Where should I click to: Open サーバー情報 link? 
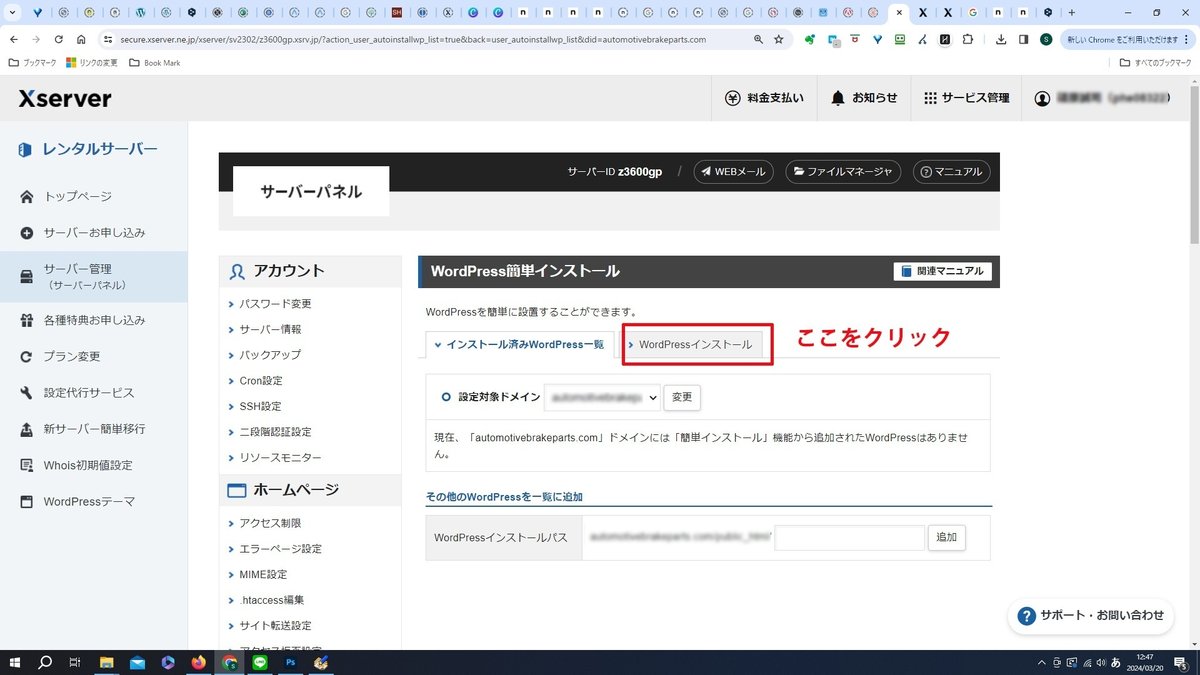(x=270, y=329)
